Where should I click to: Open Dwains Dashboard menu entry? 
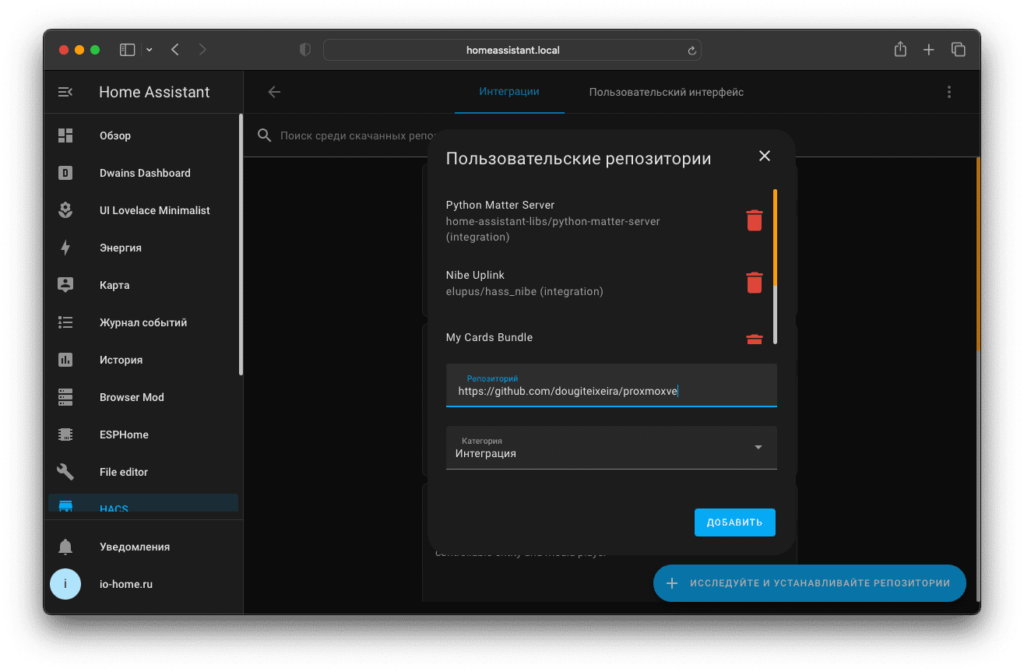point(143,173)
